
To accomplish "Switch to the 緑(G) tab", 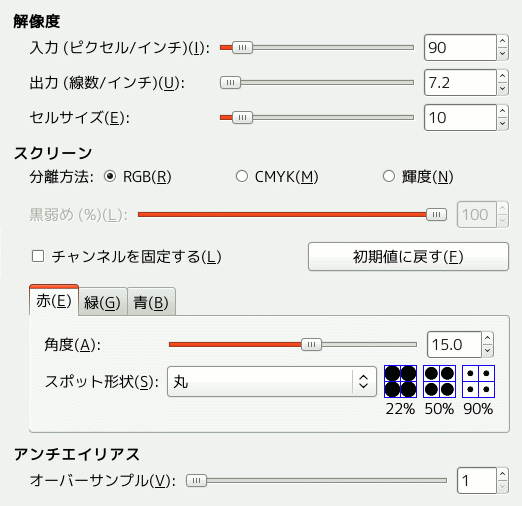I will tap(103, 302).
